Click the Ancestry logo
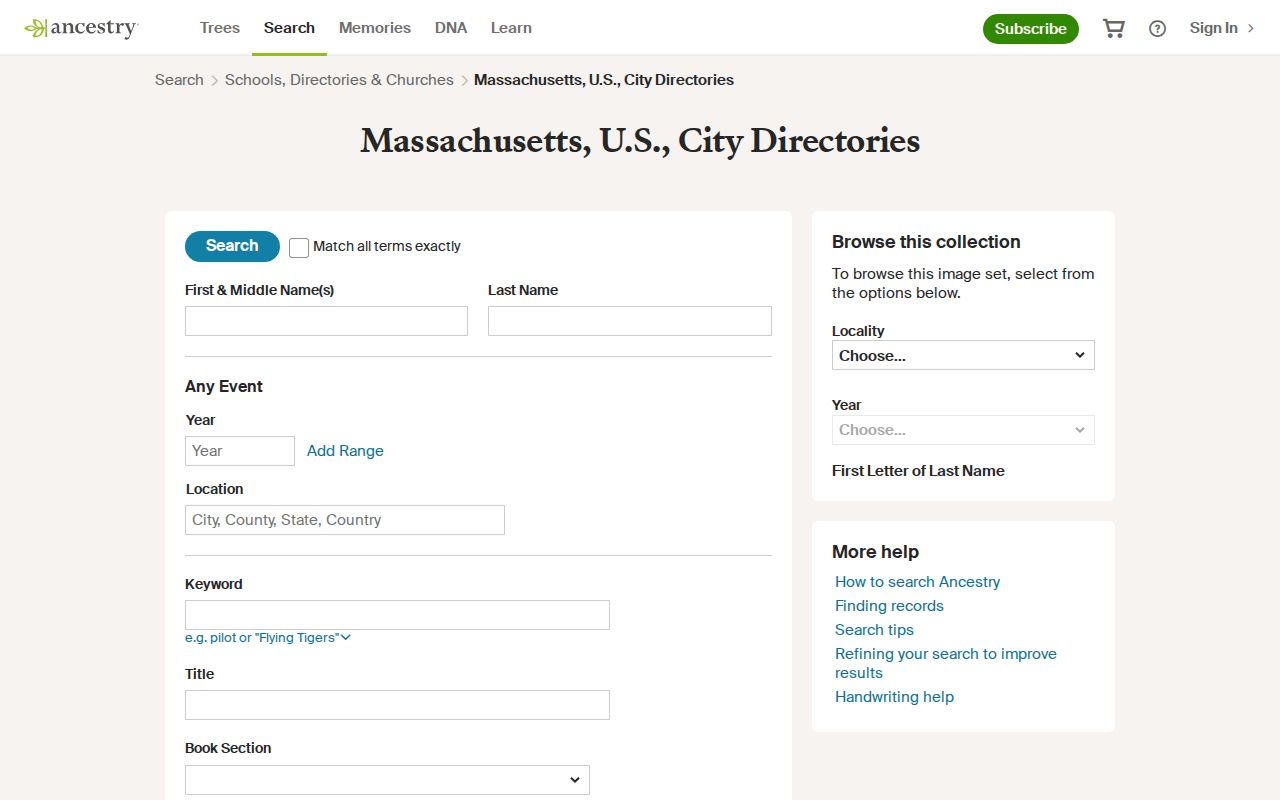Screen dimensions: 1280x800 pyautogui.click(x=81, y=28)
